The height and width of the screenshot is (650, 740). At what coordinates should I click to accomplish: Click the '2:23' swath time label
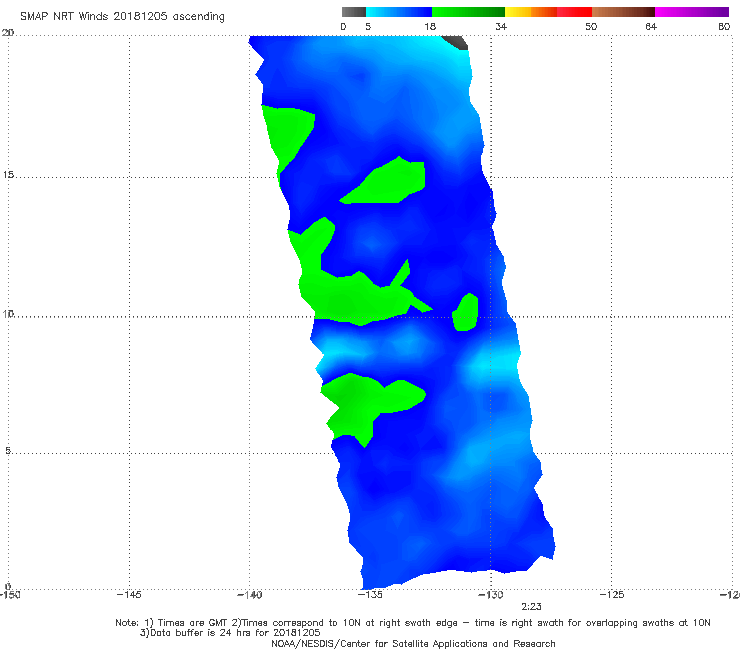tap(531, 607)
